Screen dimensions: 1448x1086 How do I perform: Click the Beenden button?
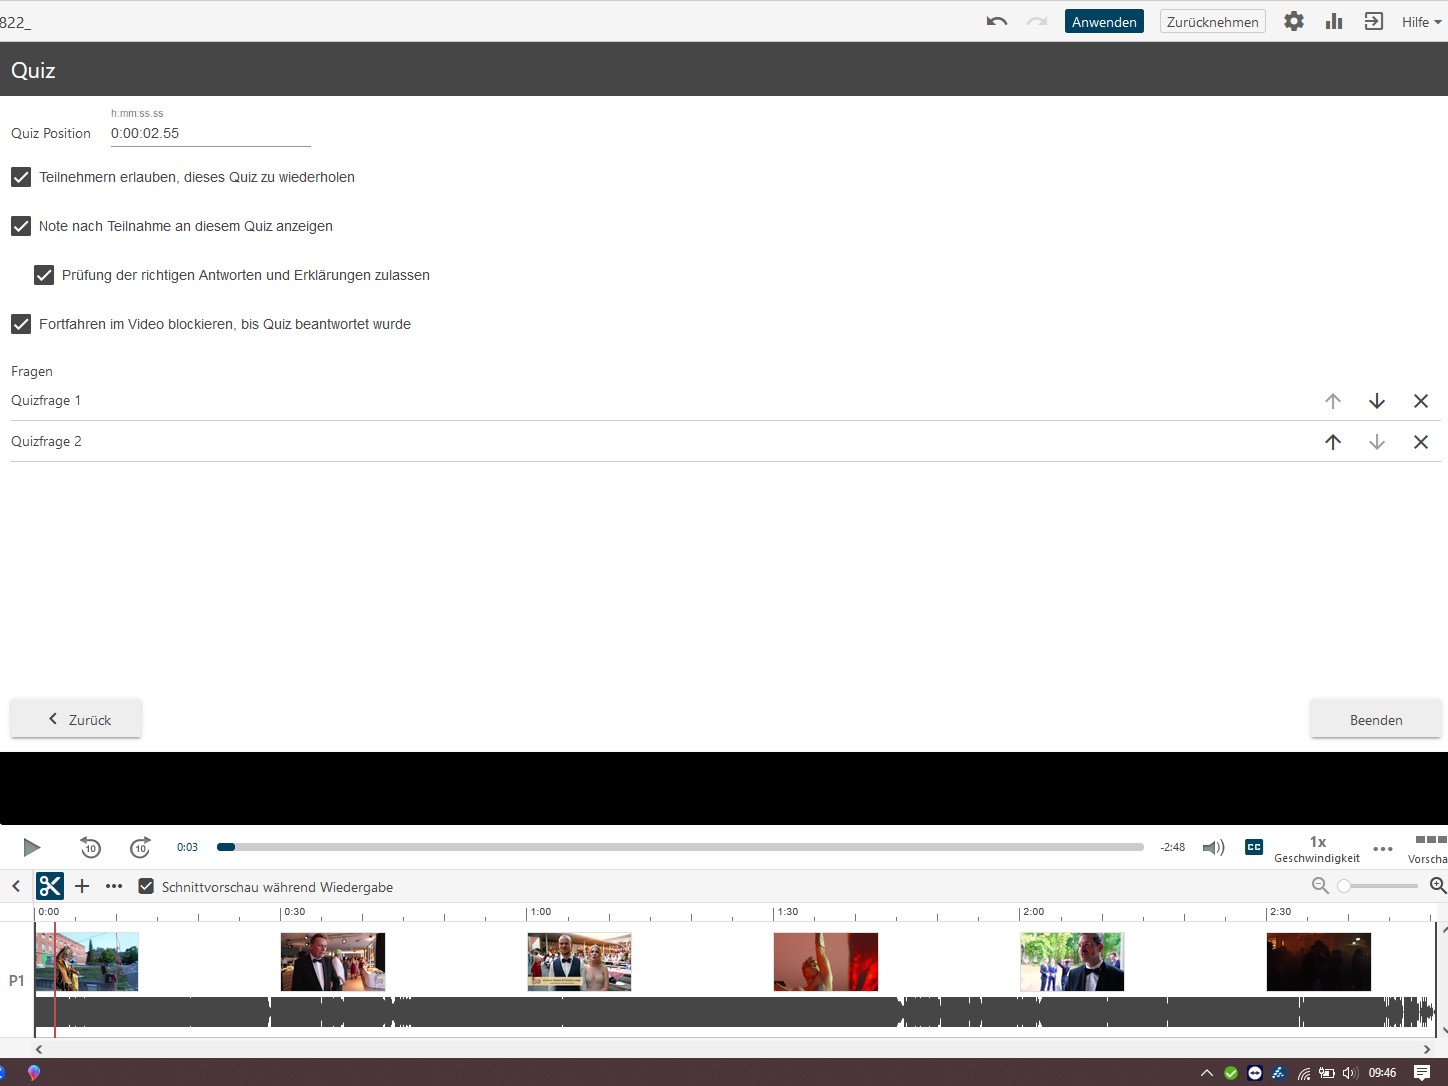tap(1375, 720)
